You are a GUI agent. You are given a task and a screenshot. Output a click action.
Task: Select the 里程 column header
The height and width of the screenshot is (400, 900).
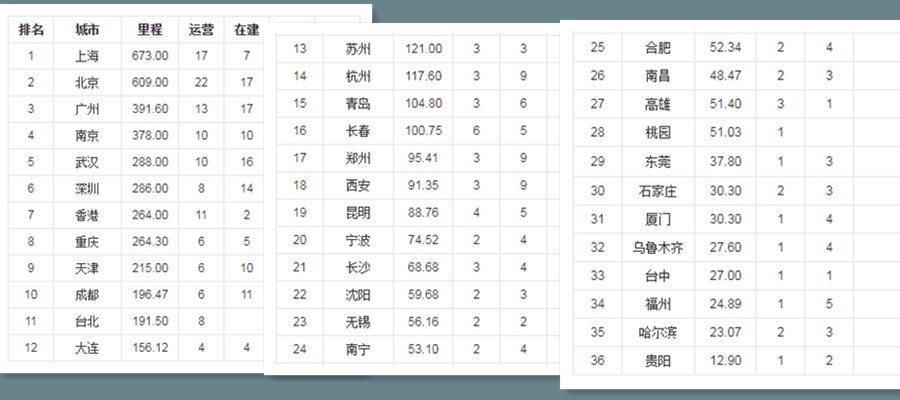(149, 30)
